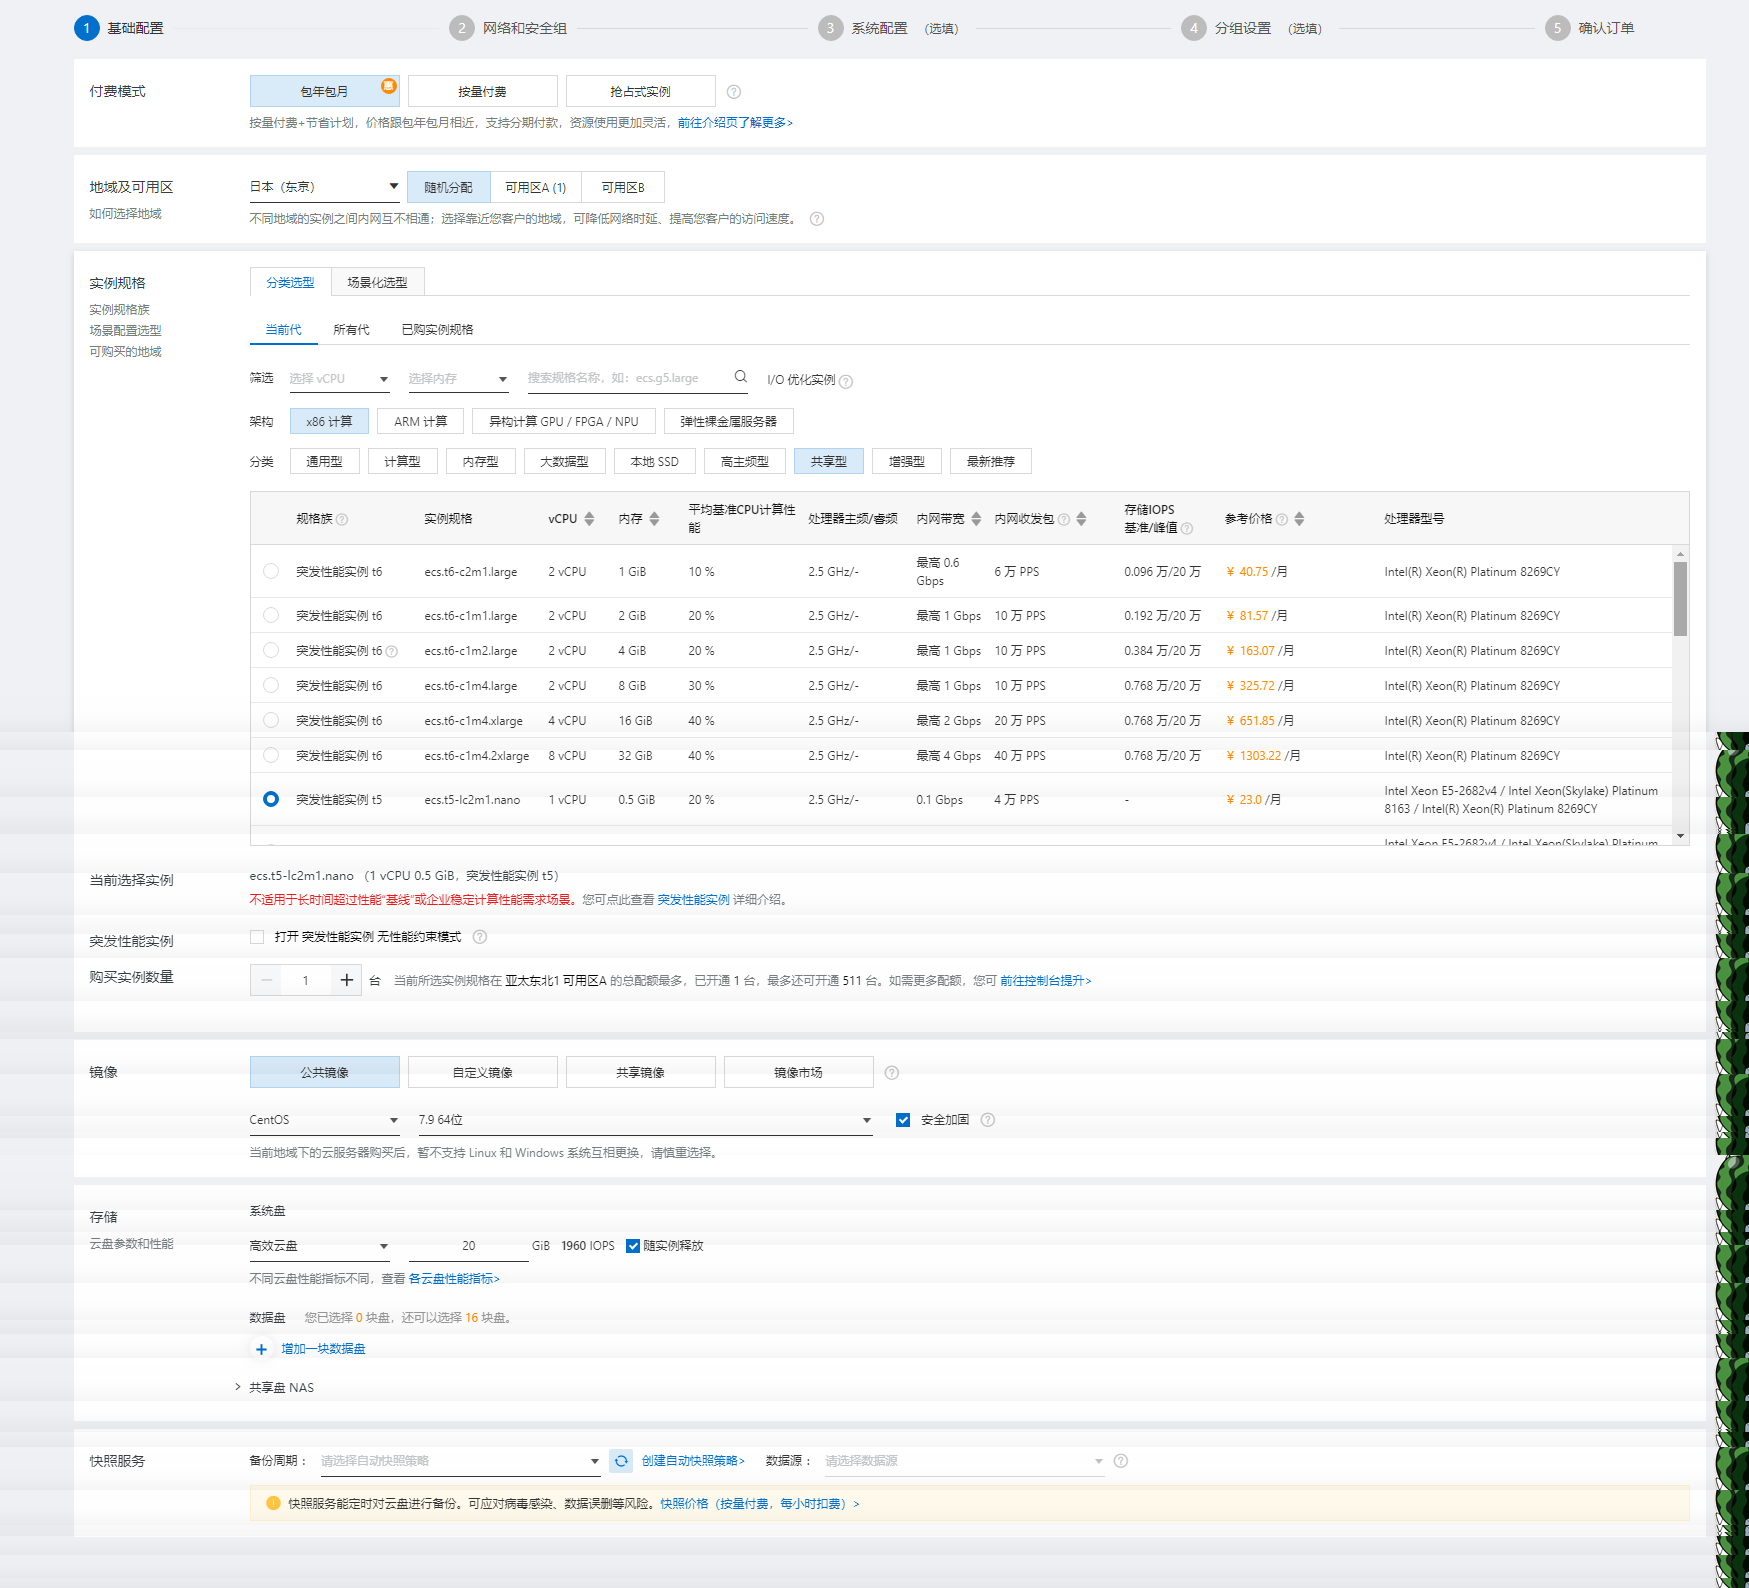Viewport: 1749px width, 1588px height.
Task: Choose 抢占式实例 billing mode
Action: (640, 91)
